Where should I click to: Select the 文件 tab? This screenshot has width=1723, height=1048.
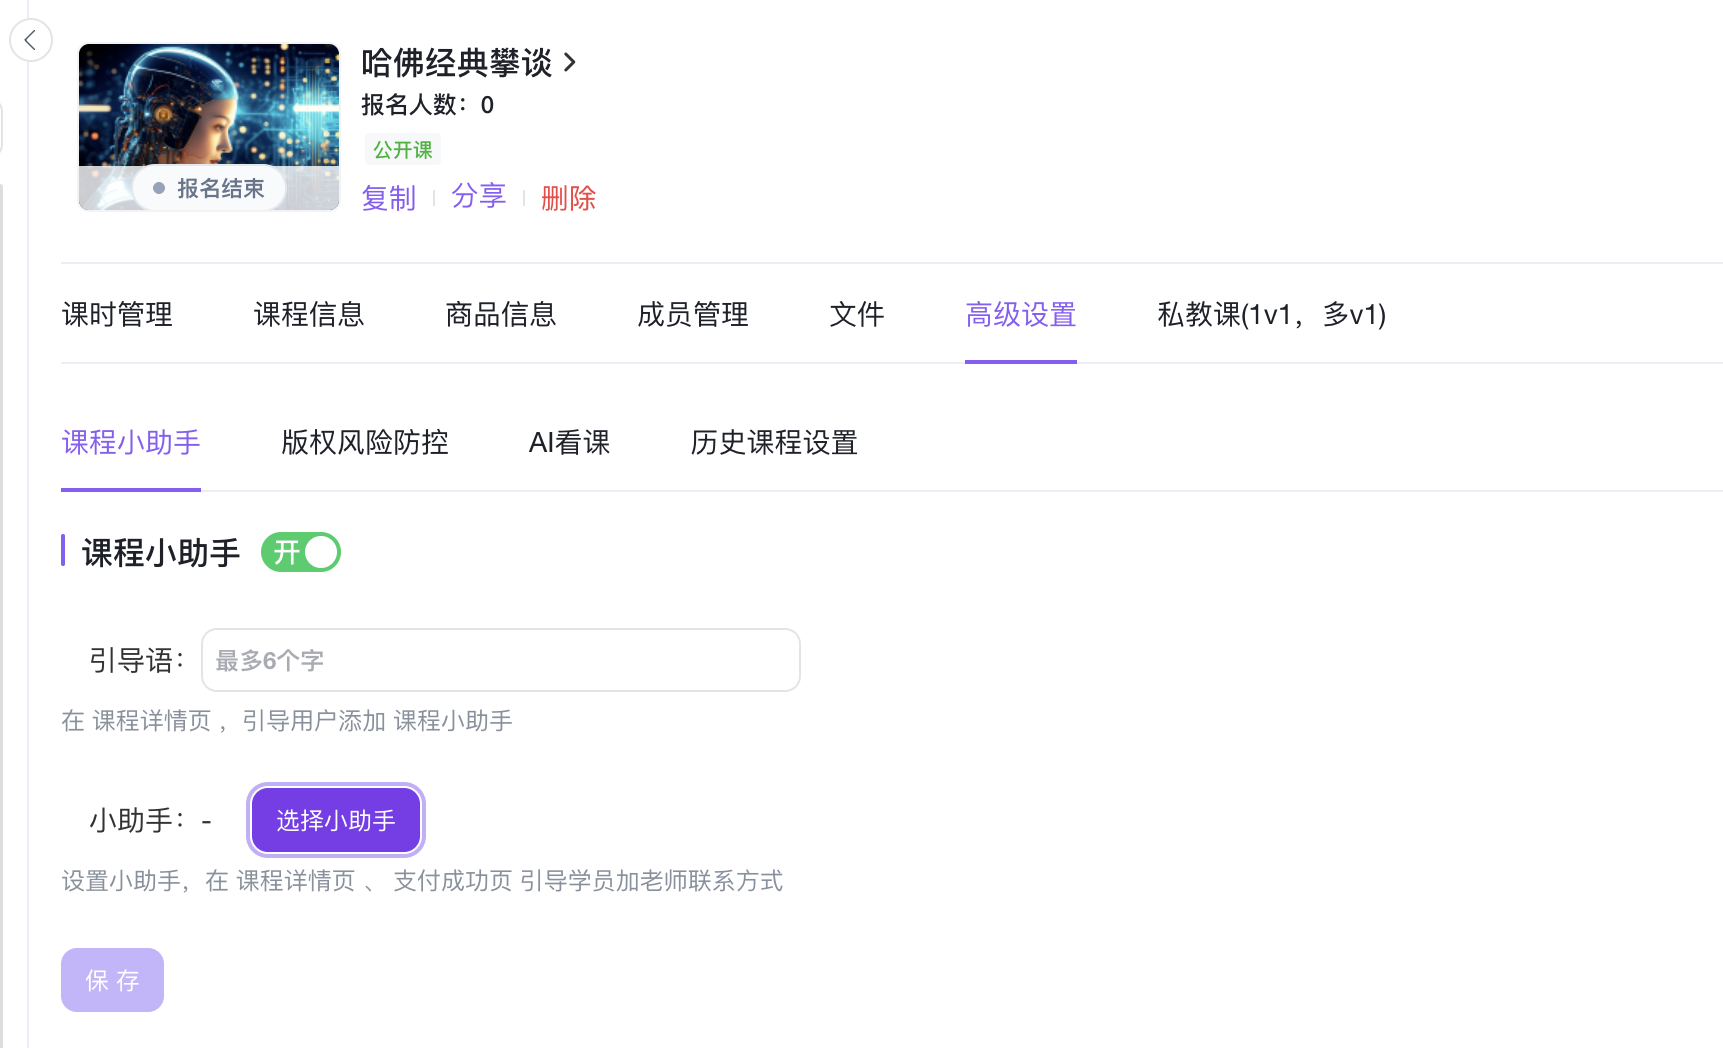(857, 314)
